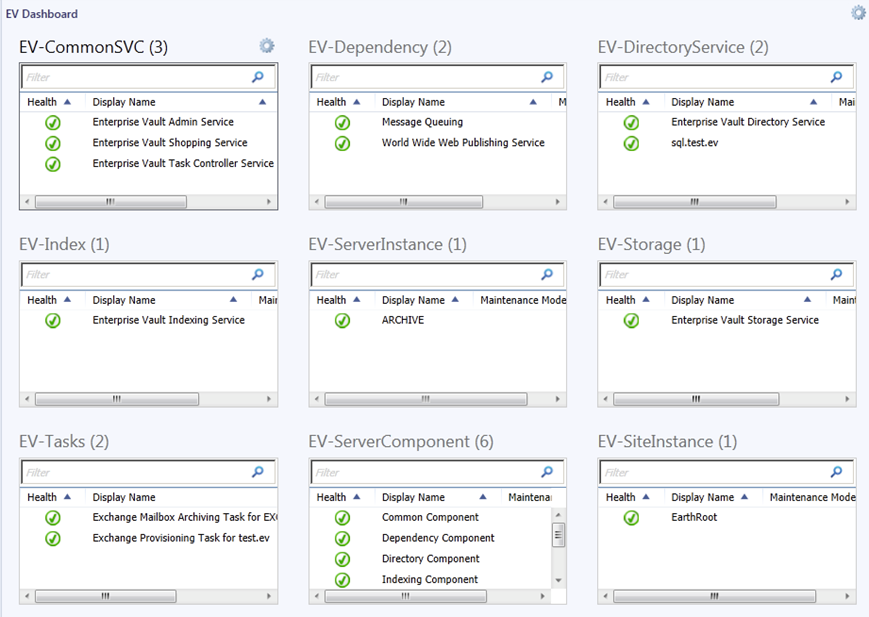The image size is (869, 617).
Task: Click search magnifier in EV-Storage filter
Action: click(x=836, y=274)
